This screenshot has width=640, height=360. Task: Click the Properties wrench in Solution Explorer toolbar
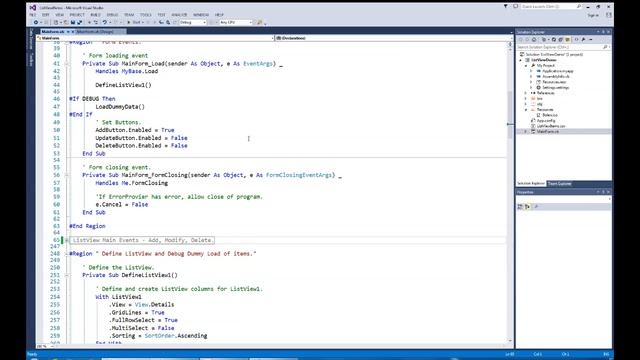coord(583,40)
